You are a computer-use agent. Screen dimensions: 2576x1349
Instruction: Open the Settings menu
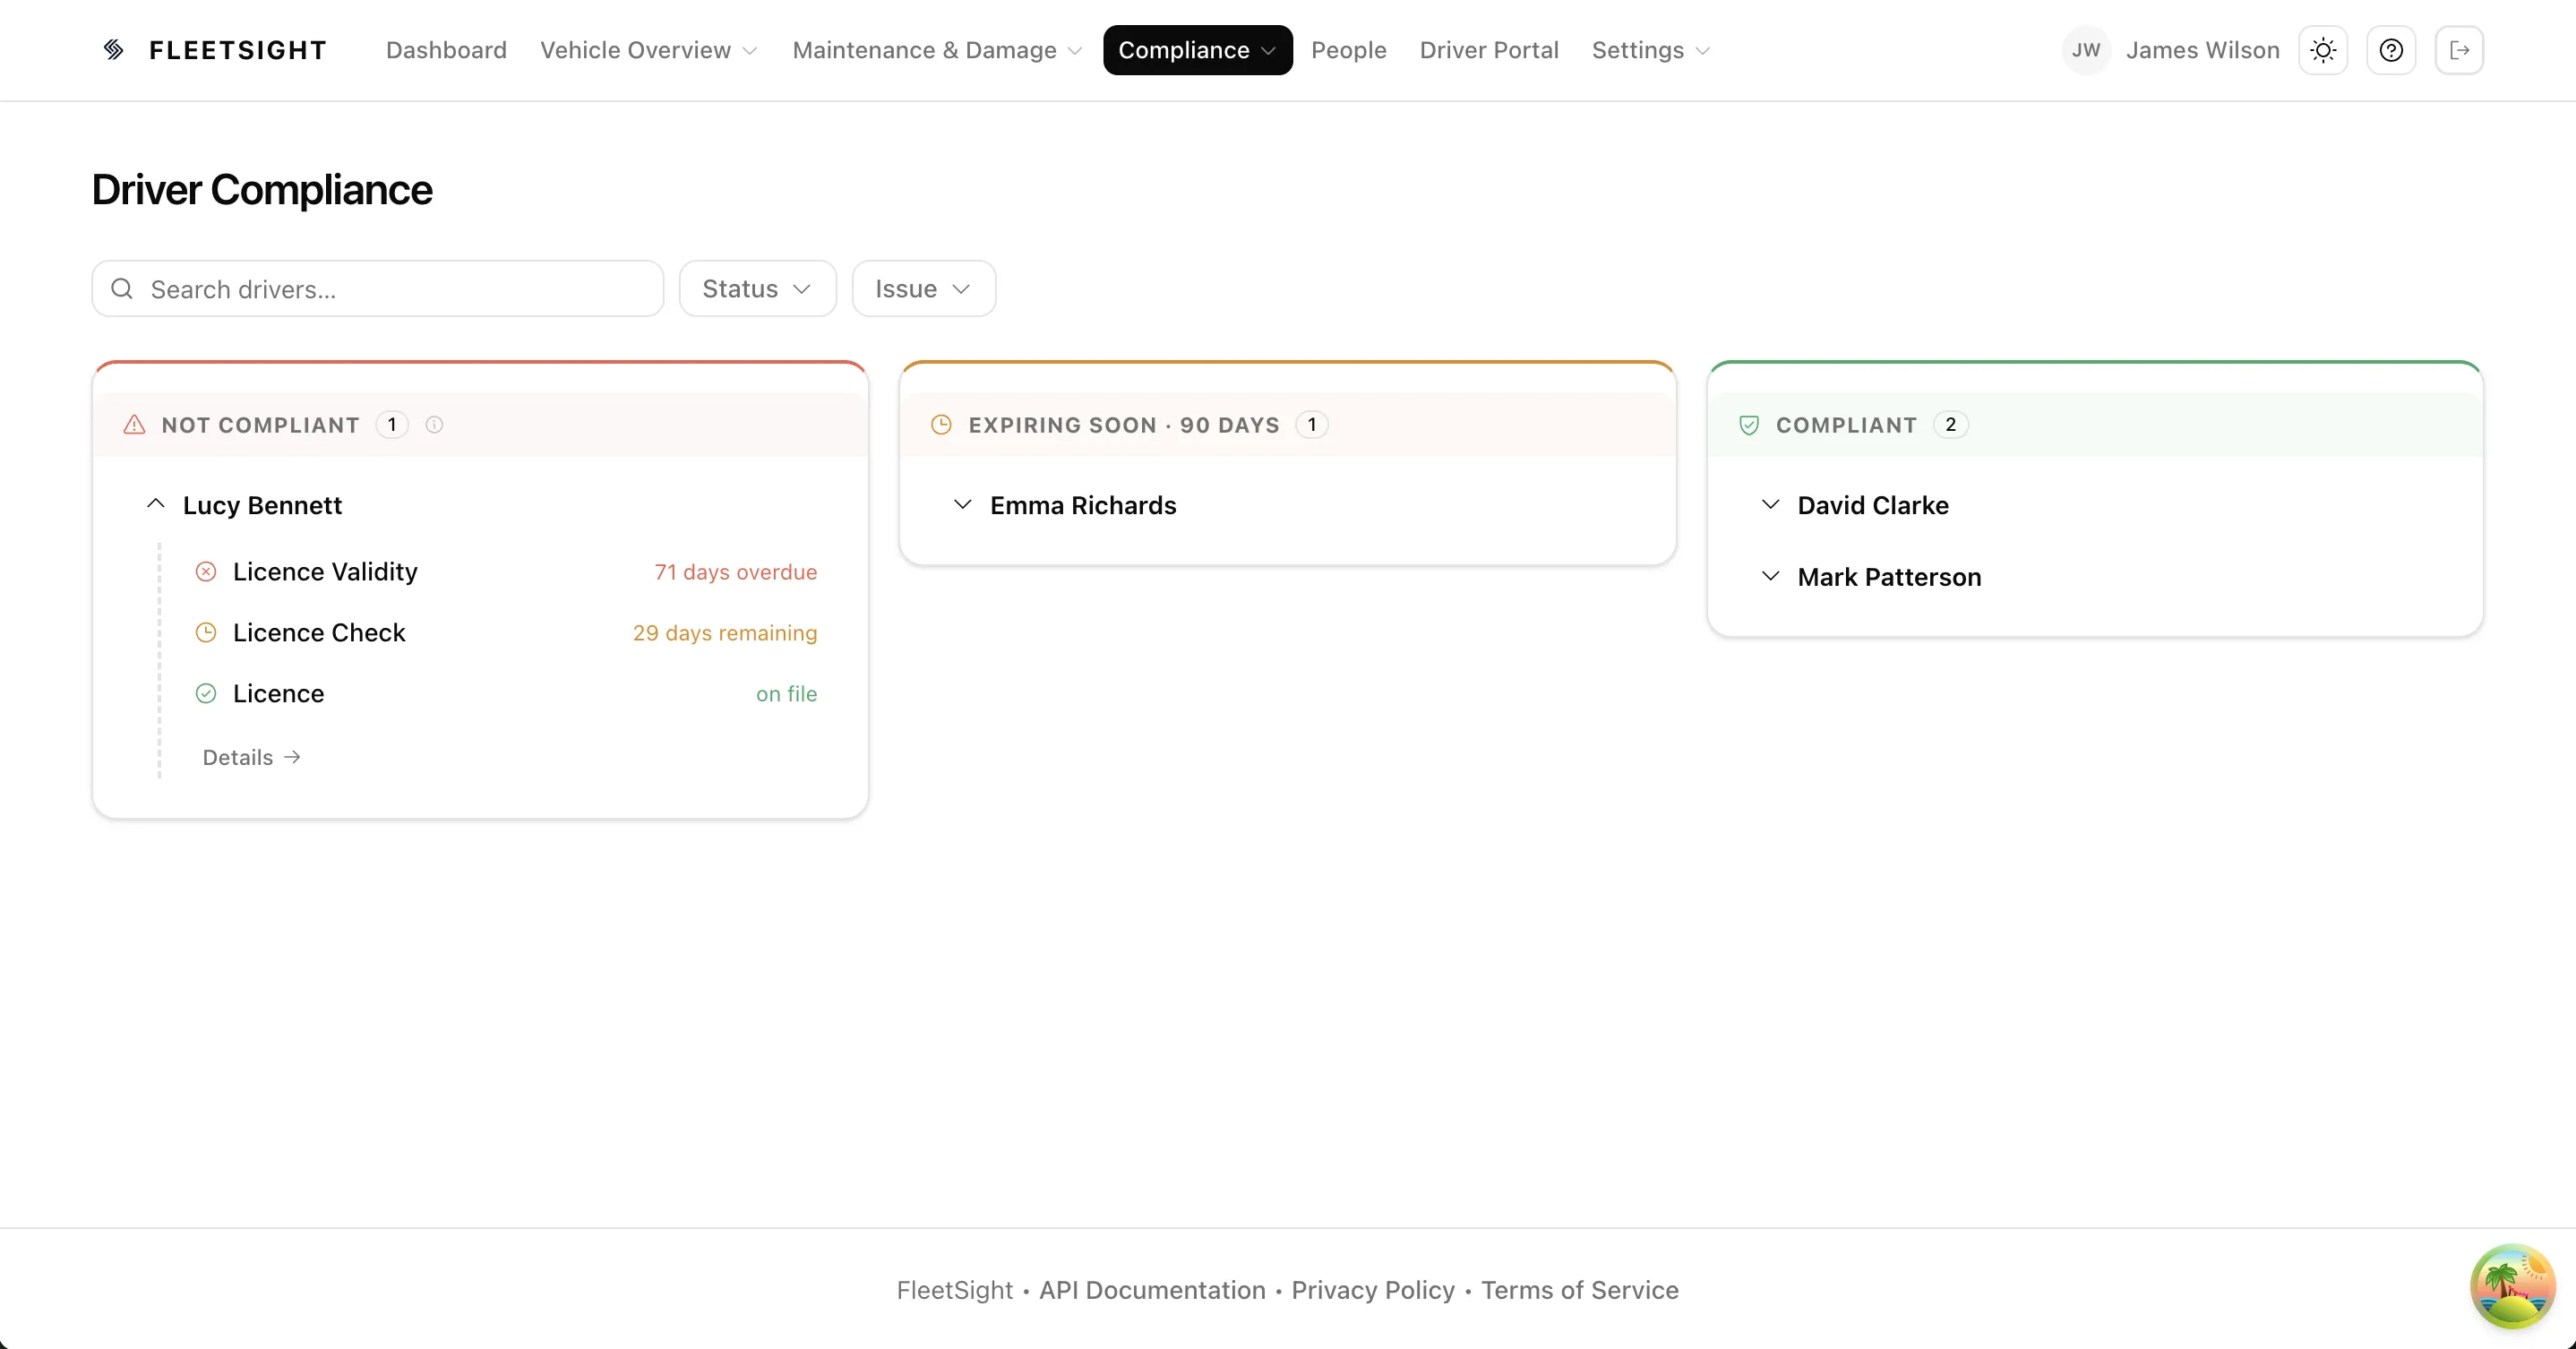tap(1650, 50)
